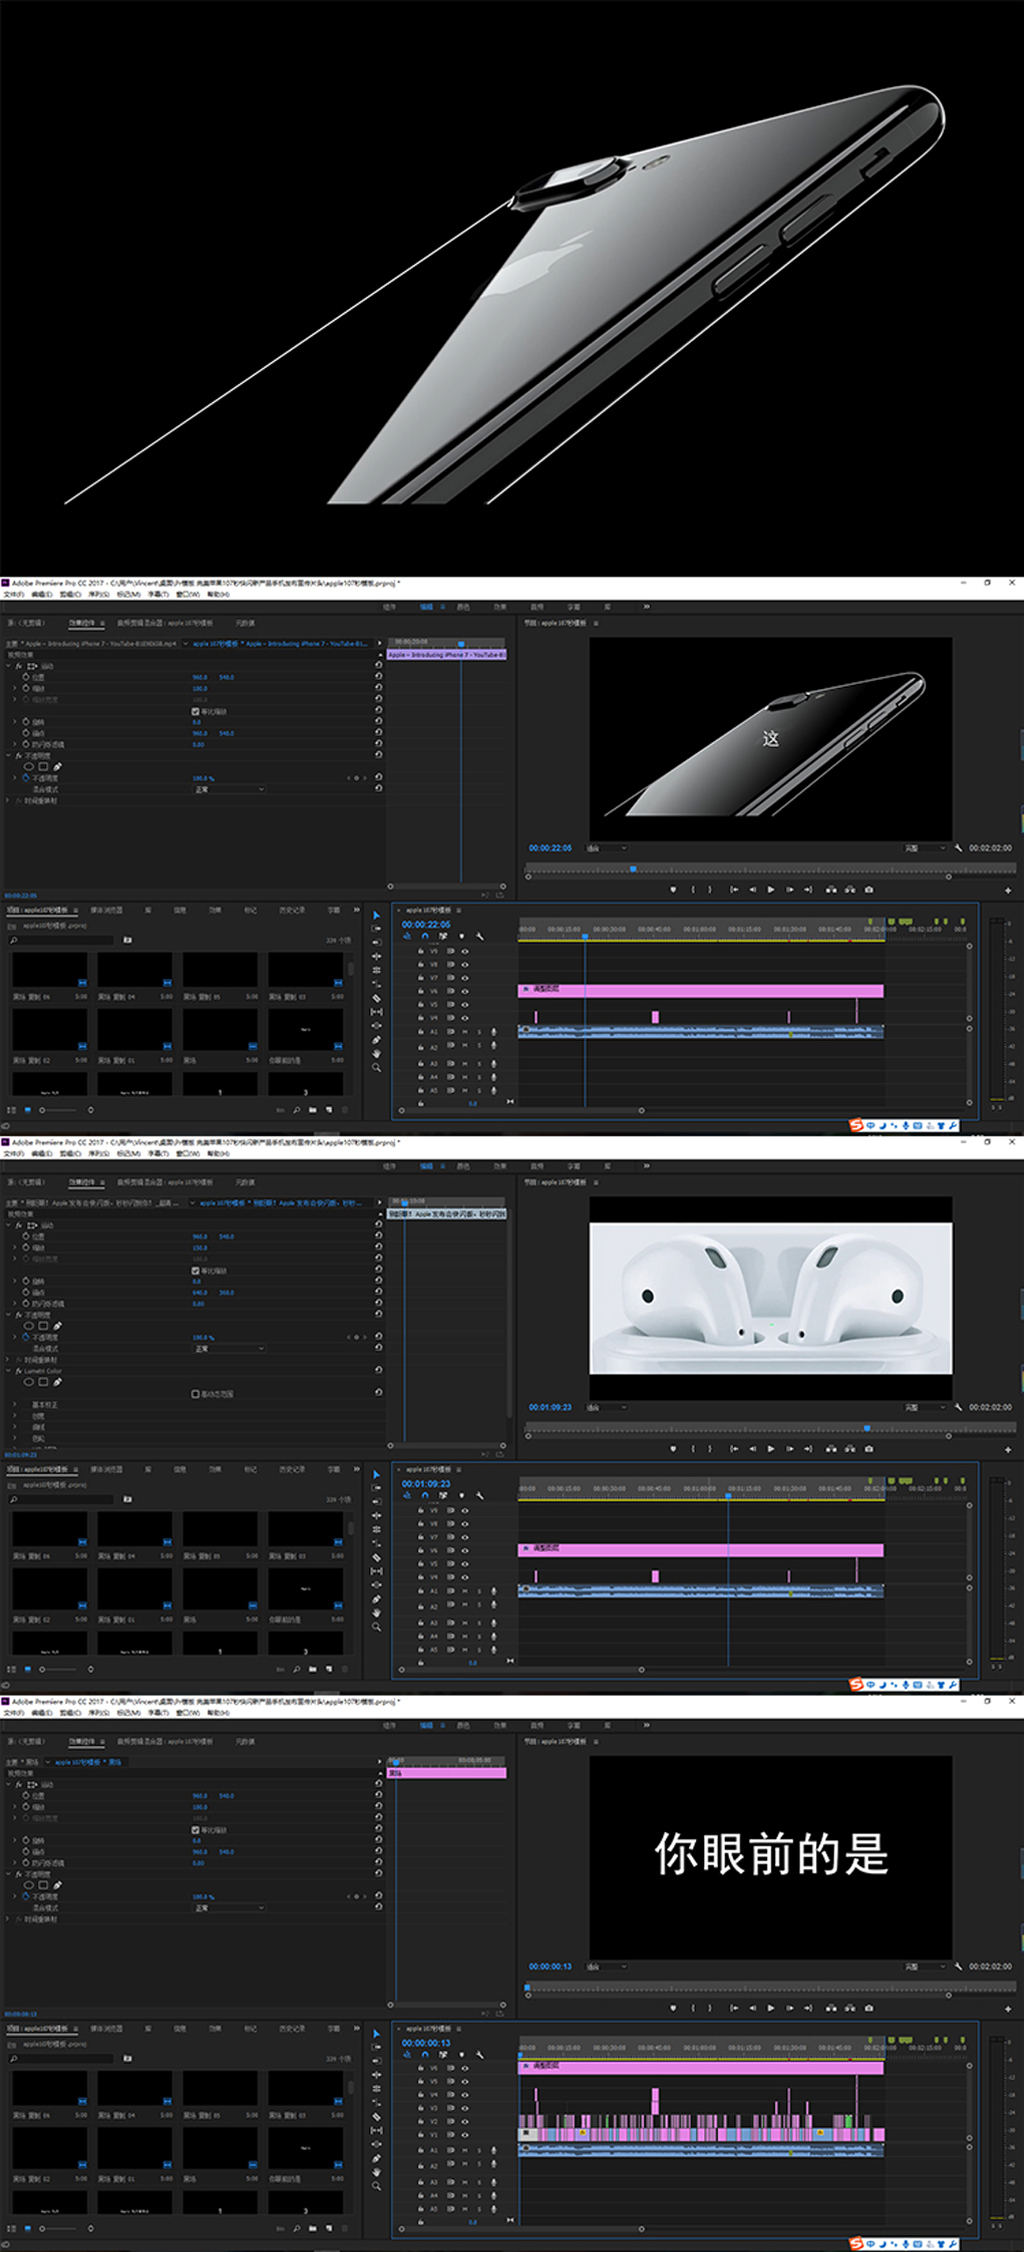Click Add/Remove Keyframe for Opacity in the AirPods window
Viewport: 1024px width, 2252px height.
click(356, 1337)
